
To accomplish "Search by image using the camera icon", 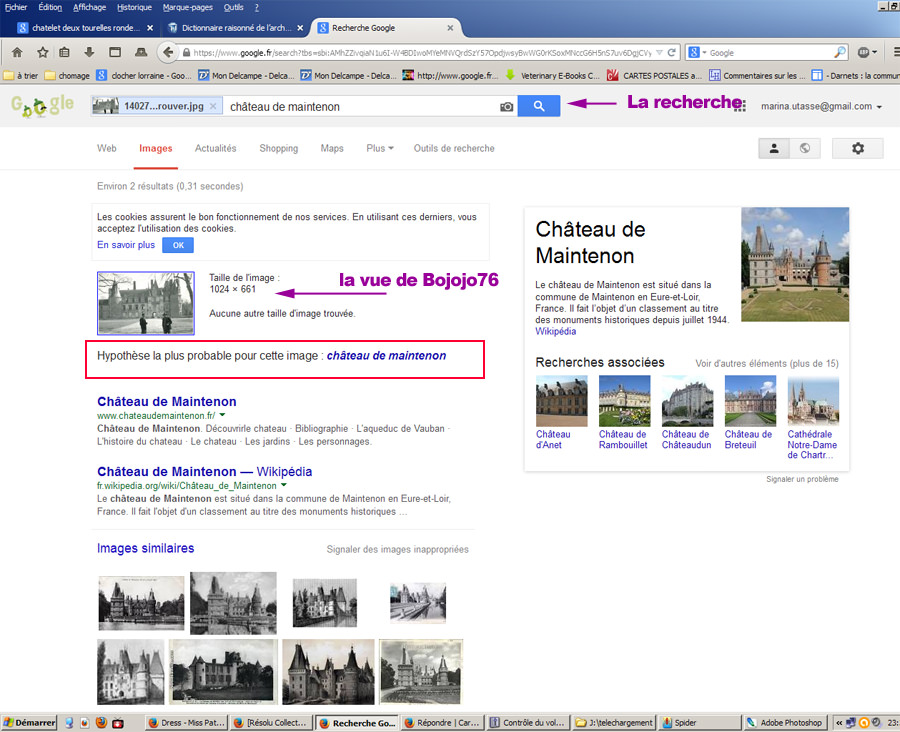I will click(506, 107).
